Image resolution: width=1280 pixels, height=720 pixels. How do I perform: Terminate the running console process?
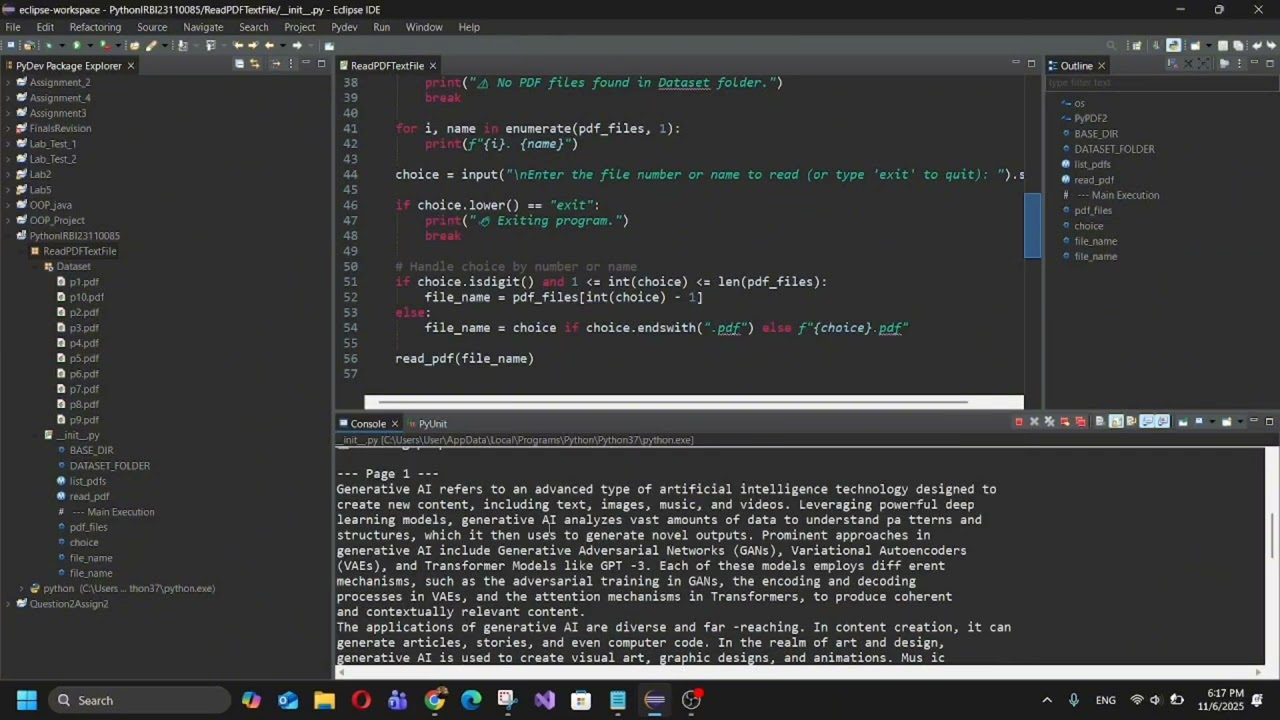1019,422
